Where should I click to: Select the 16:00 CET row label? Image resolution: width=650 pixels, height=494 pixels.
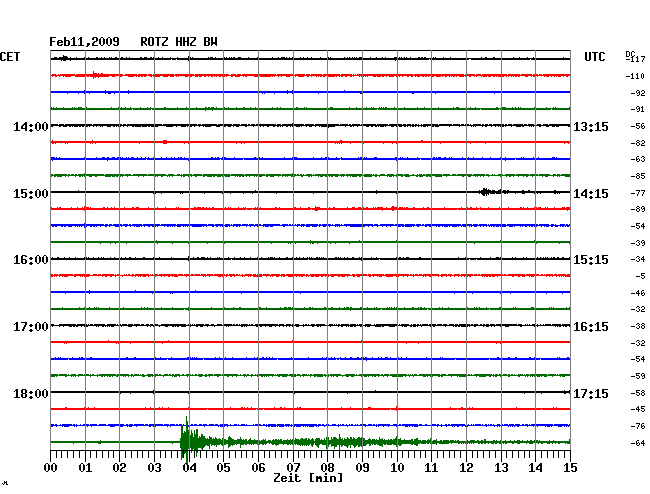point(31,260)
